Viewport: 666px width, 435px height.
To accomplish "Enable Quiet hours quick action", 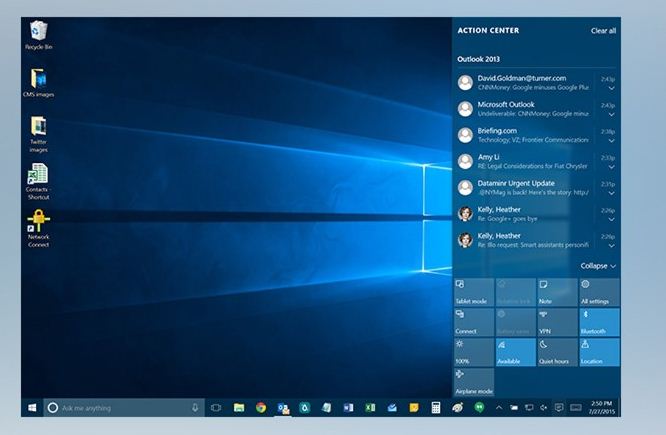I will [x=557, y=352].
